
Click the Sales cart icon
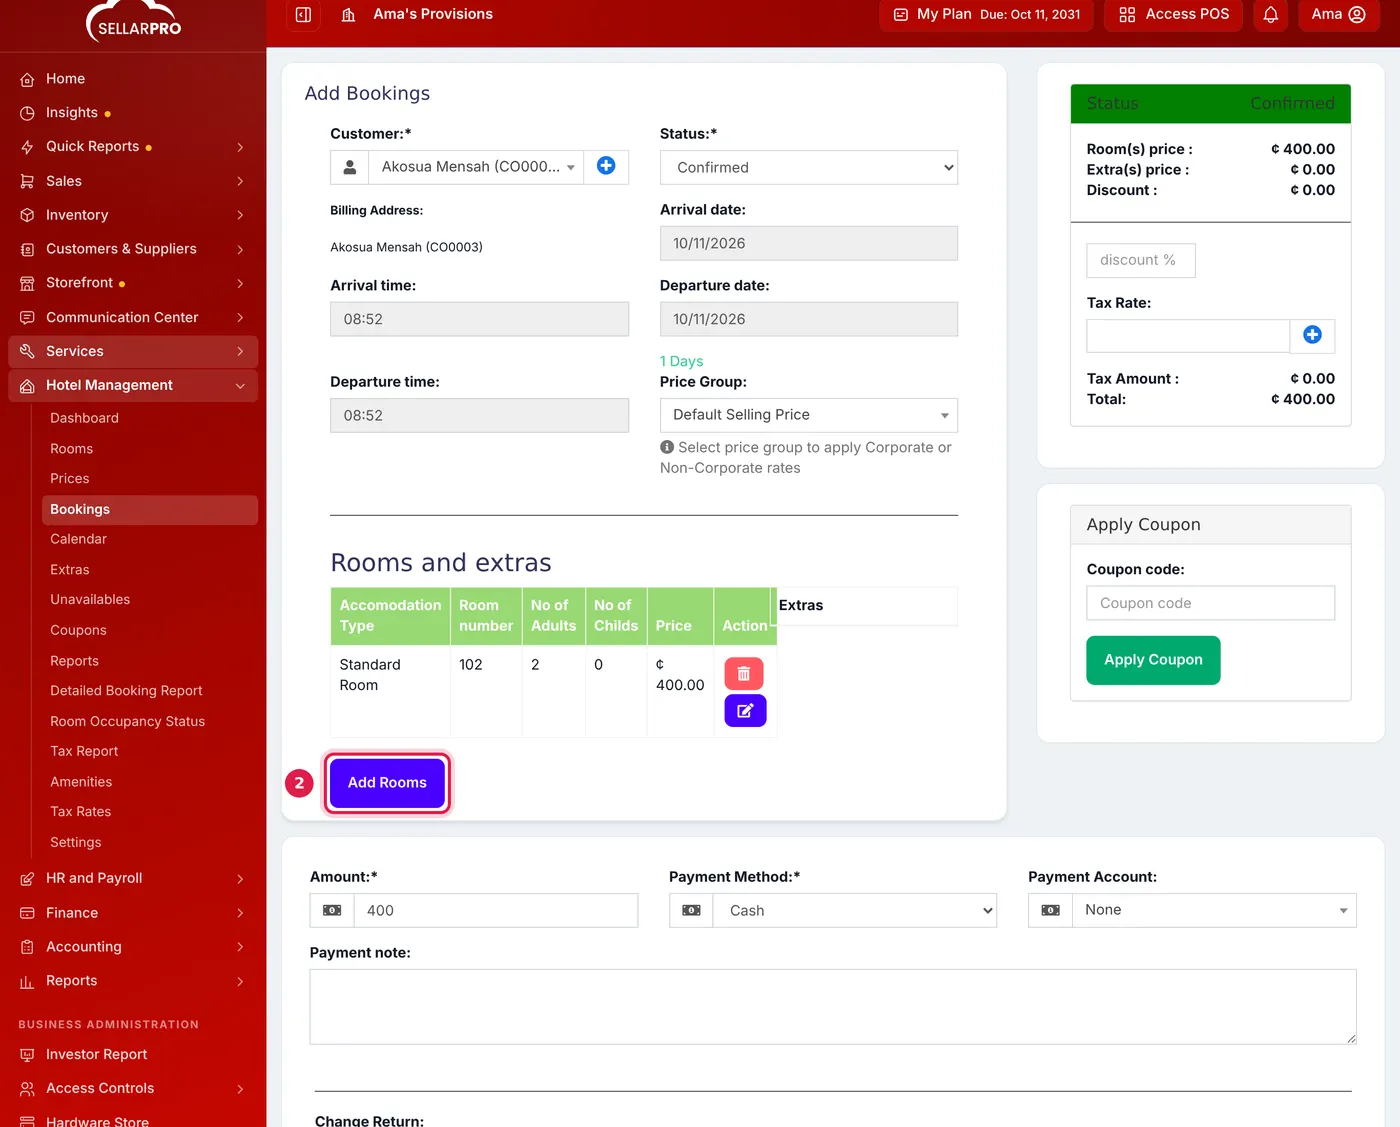pyautogui.click(x=27, y=181)
